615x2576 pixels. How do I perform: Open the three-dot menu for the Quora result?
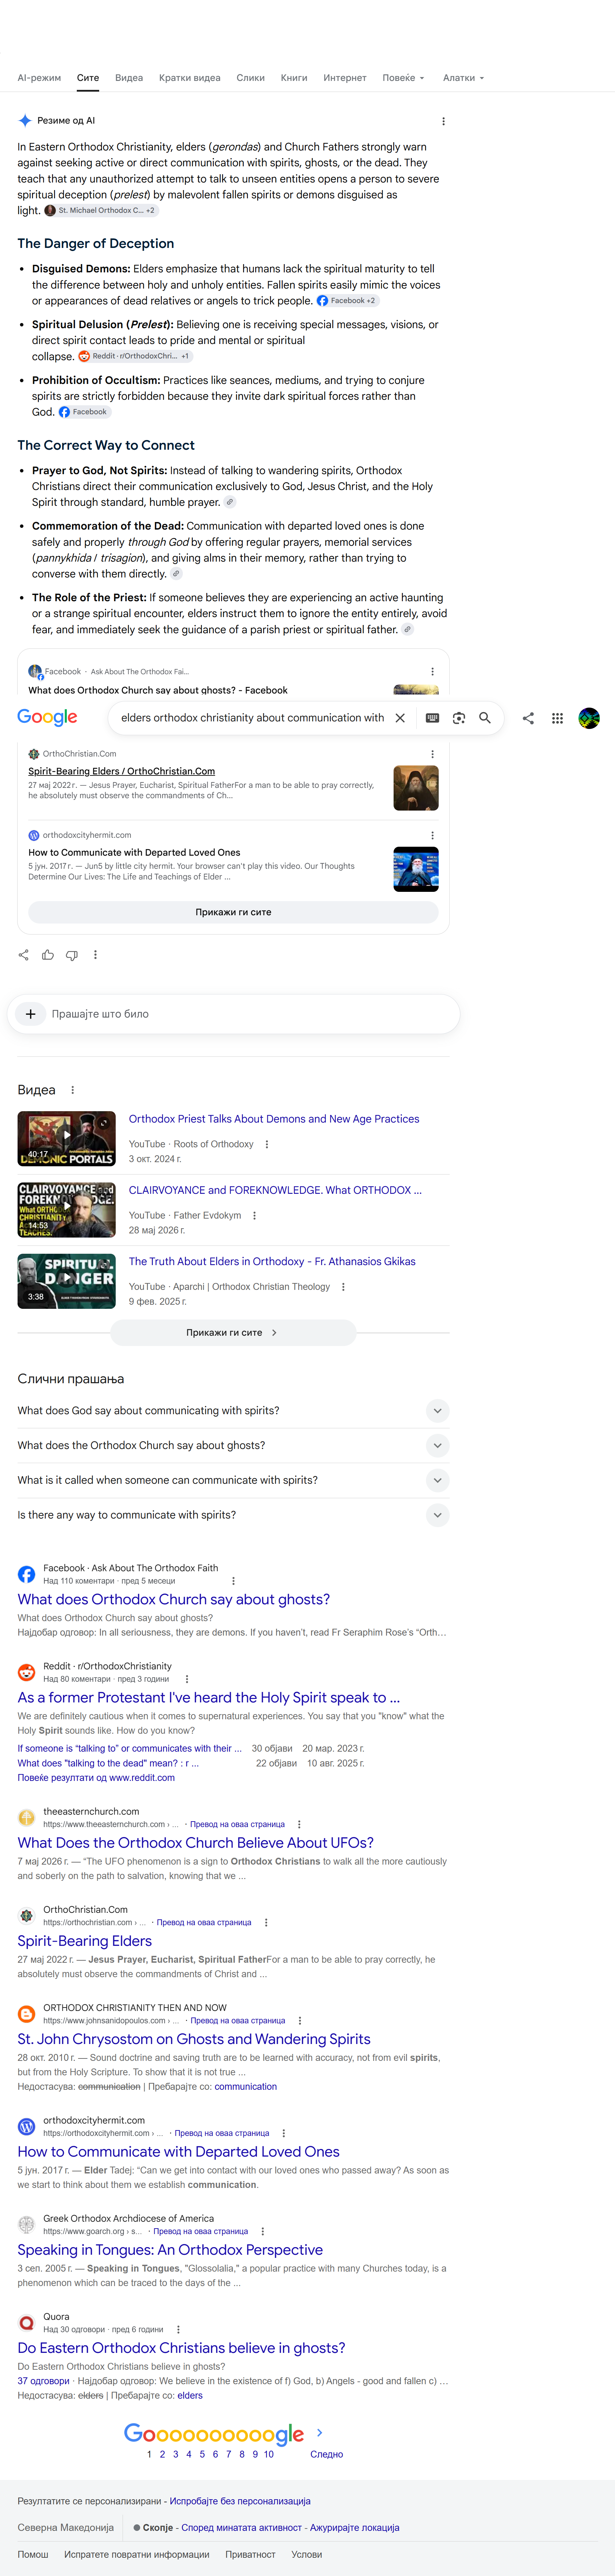coord(178,2329)
